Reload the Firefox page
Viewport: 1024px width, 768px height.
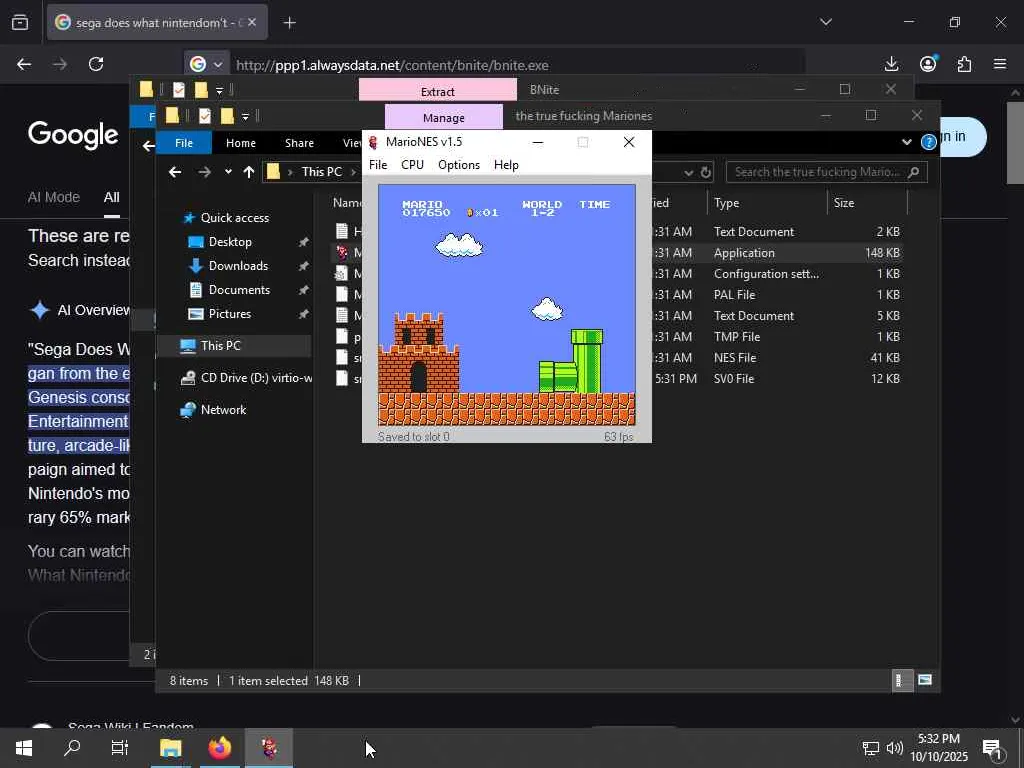coord(96,64)
